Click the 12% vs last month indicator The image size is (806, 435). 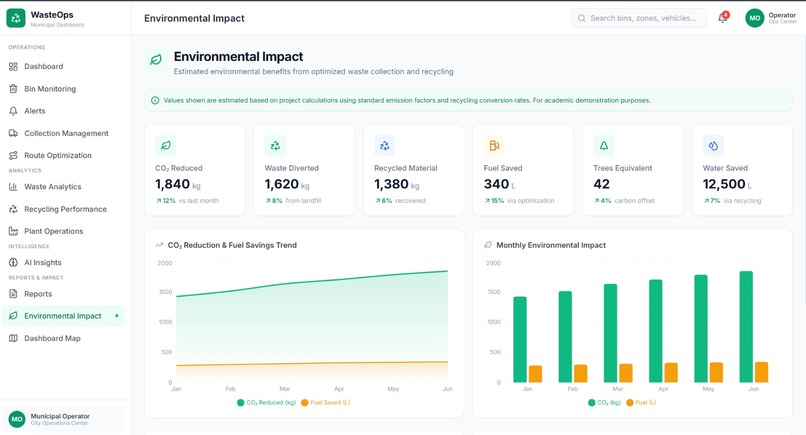coord(188,201)
